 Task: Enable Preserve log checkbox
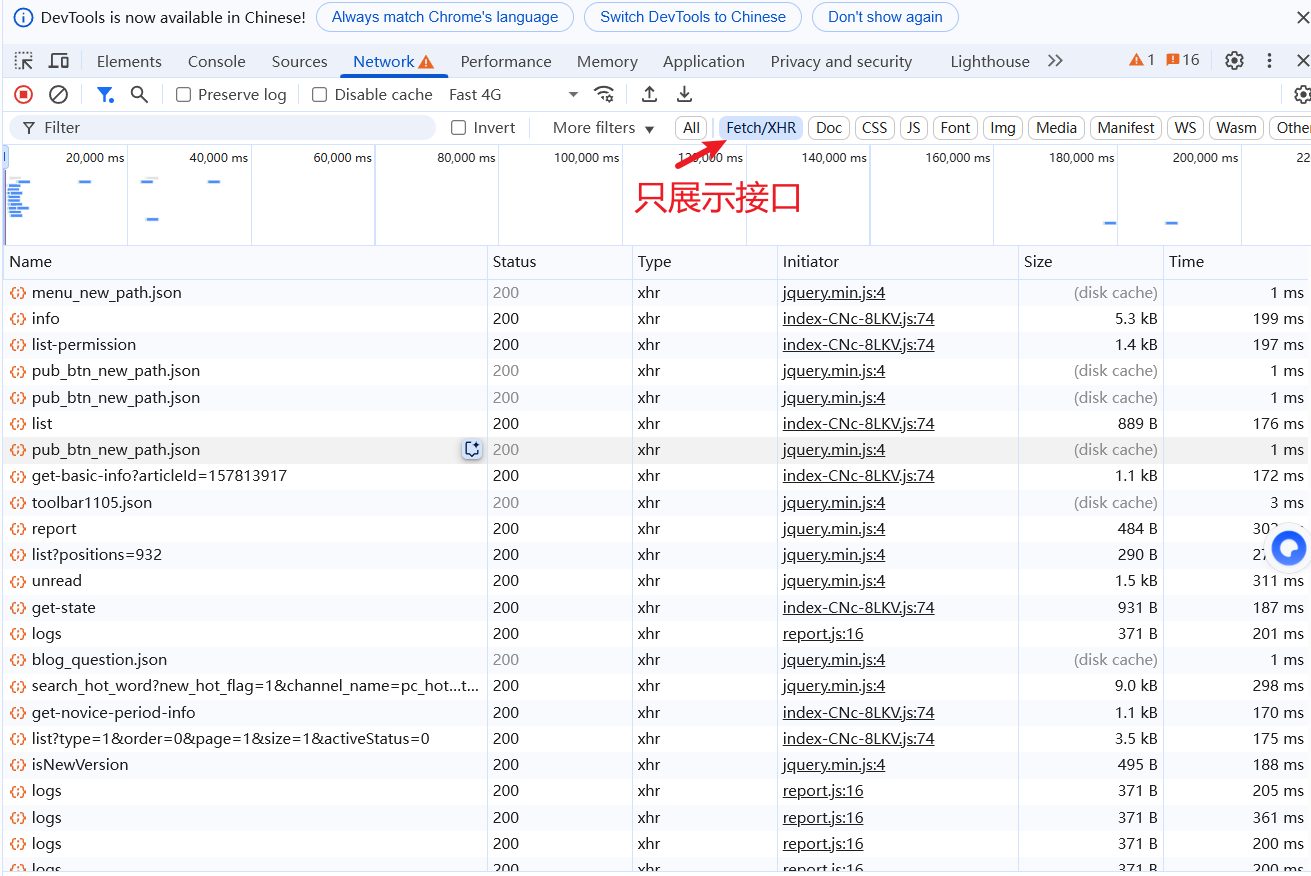[183, 95]
